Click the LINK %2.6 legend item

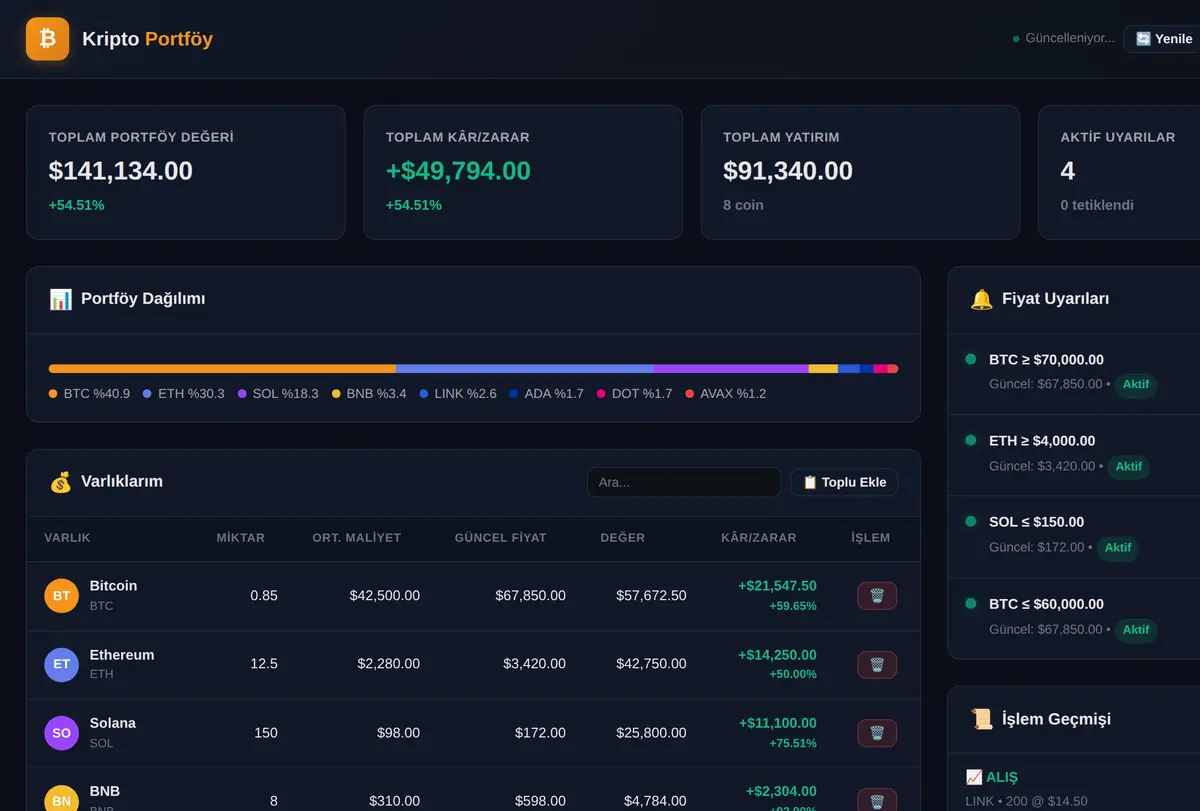(x=458, y=394)
